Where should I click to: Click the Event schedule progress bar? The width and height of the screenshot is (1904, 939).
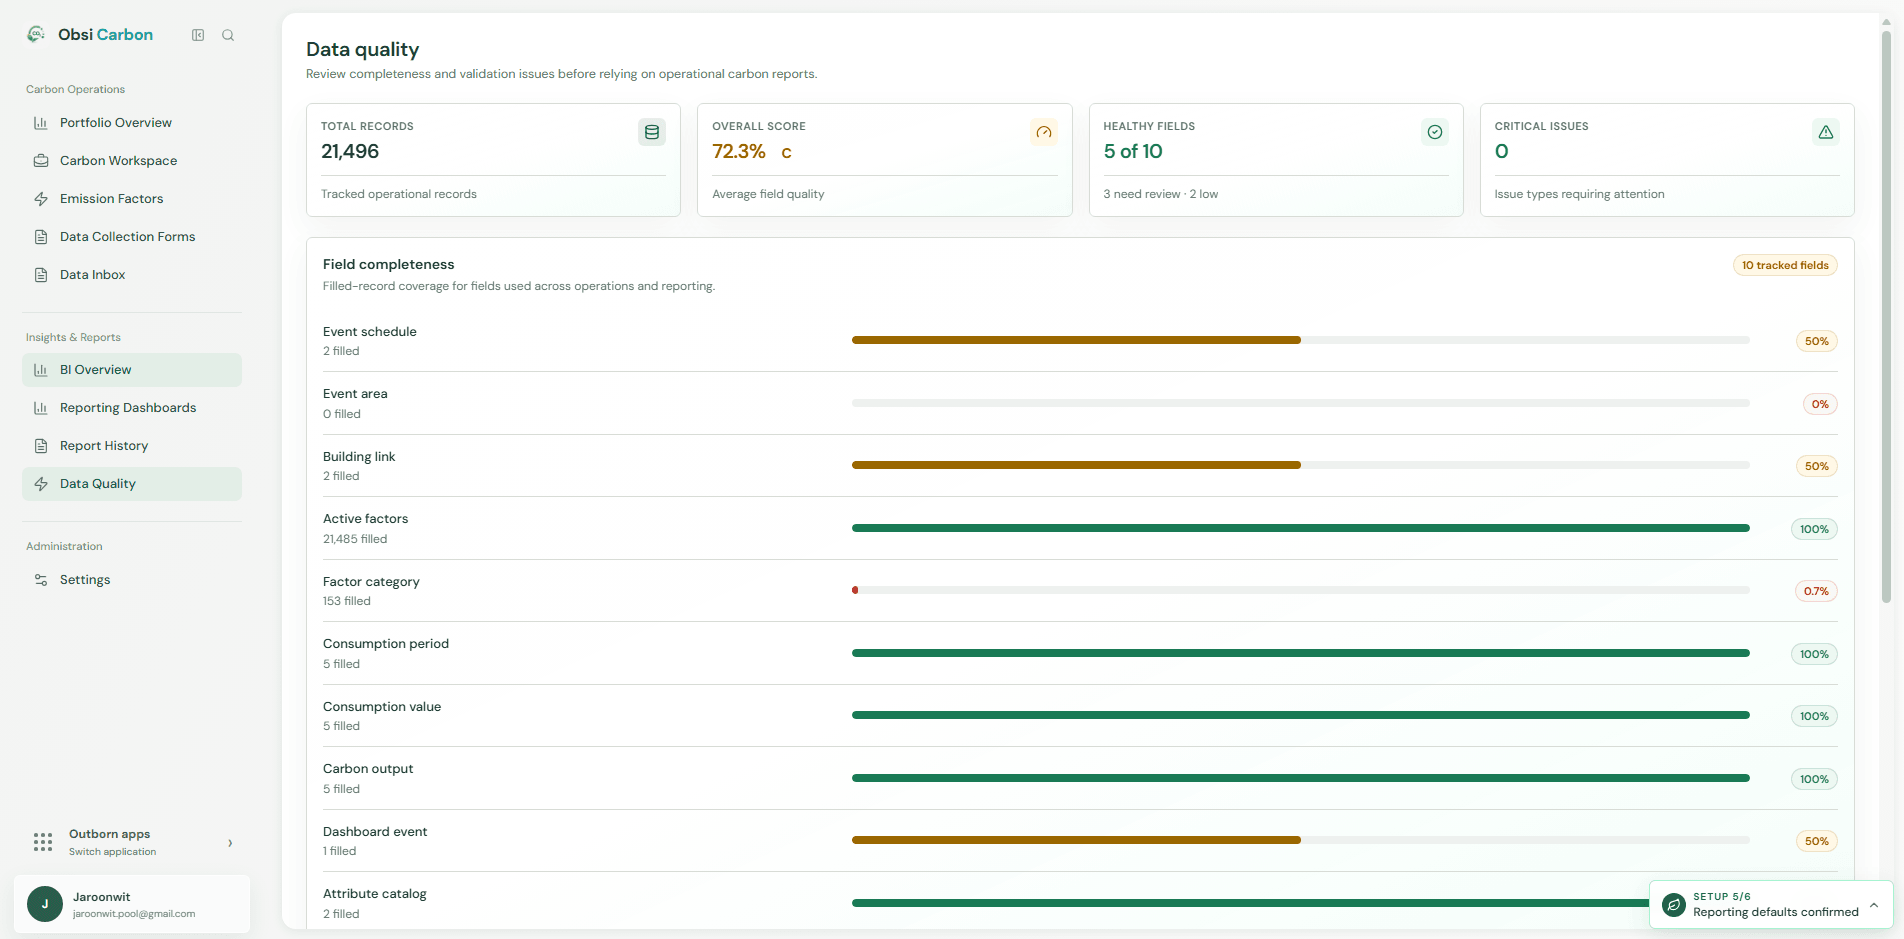1301,340
